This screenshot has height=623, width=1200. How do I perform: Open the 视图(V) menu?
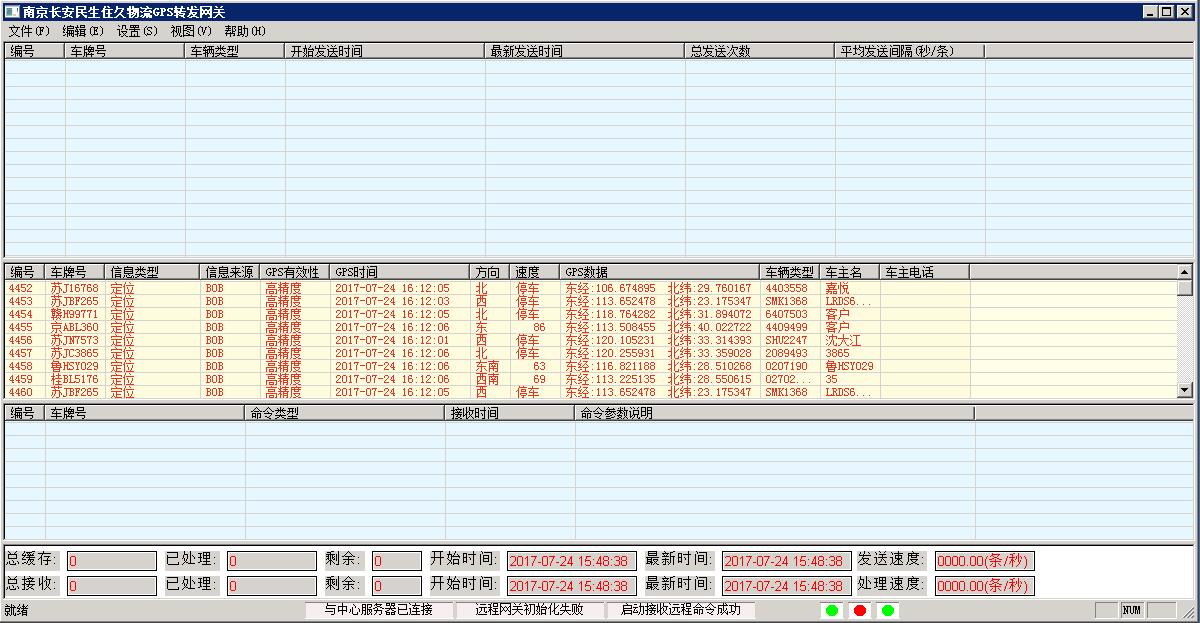(x=191, y=31)
